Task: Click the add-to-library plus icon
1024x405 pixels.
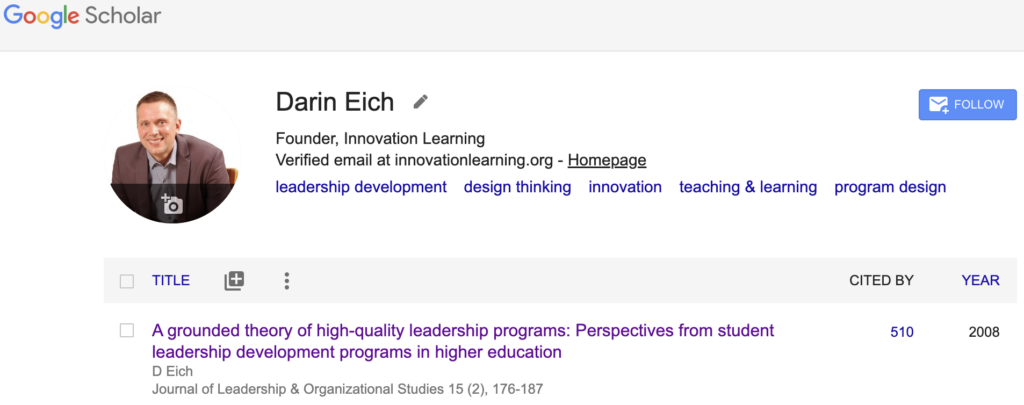Action: [x=234, y=281]
